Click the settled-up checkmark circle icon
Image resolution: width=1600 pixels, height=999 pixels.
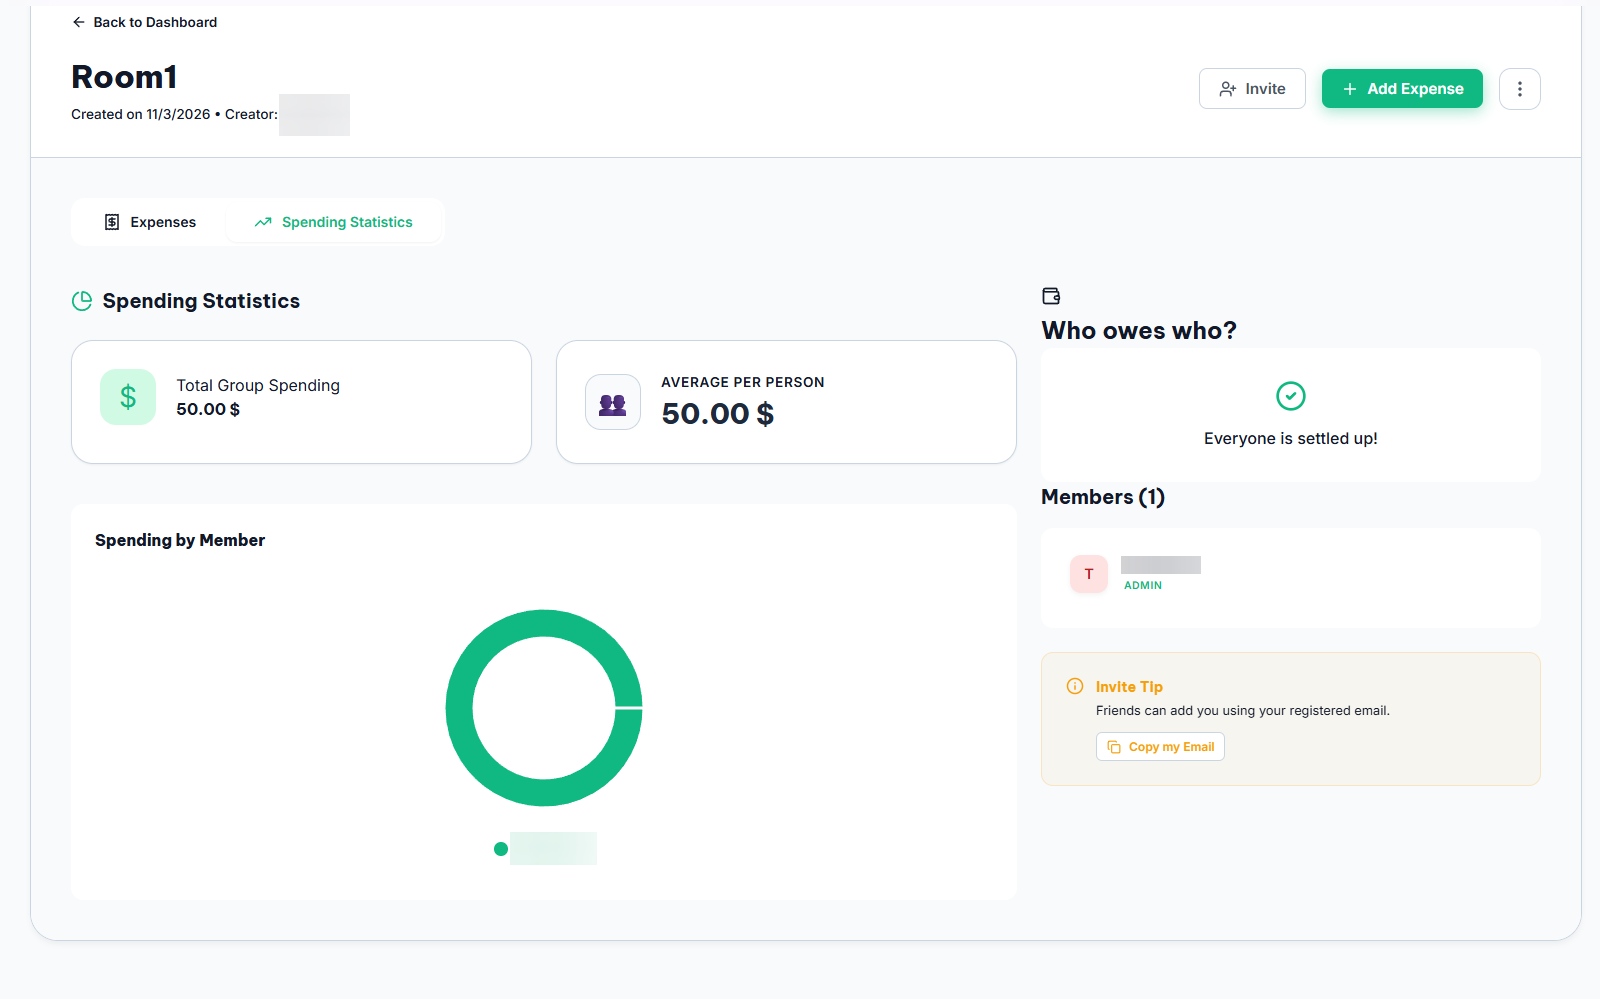1291,396
